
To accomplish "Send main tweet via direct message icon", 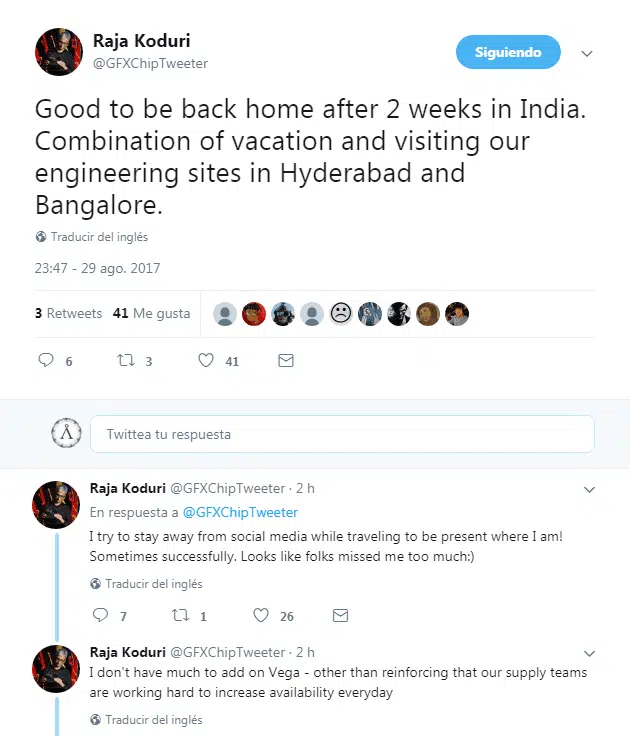I will [x=286, y=360].
